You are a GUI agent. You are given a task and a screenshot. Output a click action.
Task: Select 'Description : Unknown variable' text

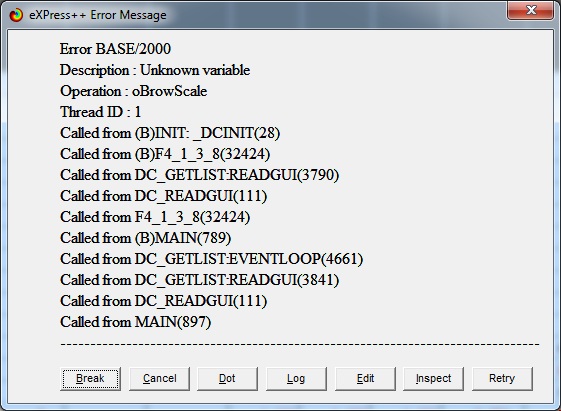[155, 70]
